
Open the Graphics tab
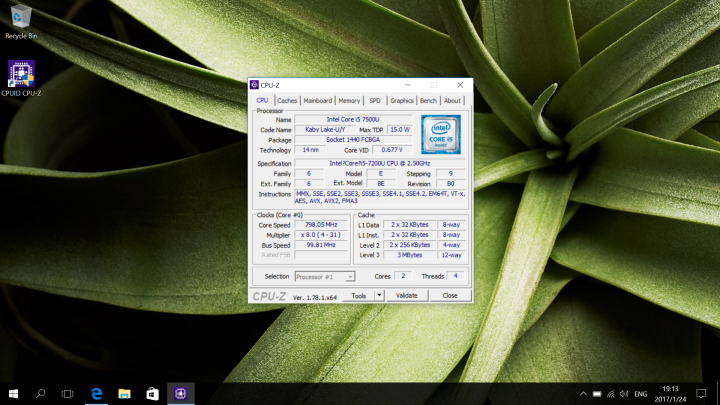(x=402, y=101)
